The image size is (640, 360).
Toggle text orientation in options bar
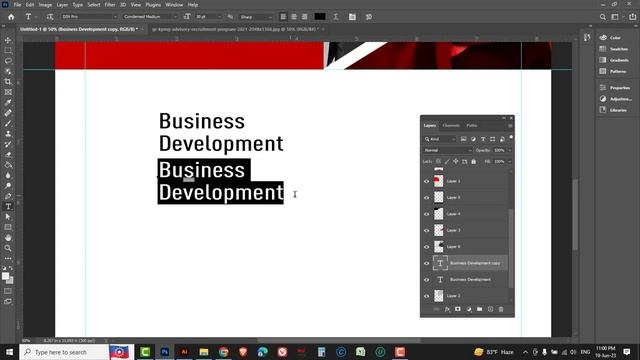pos(50,17)
